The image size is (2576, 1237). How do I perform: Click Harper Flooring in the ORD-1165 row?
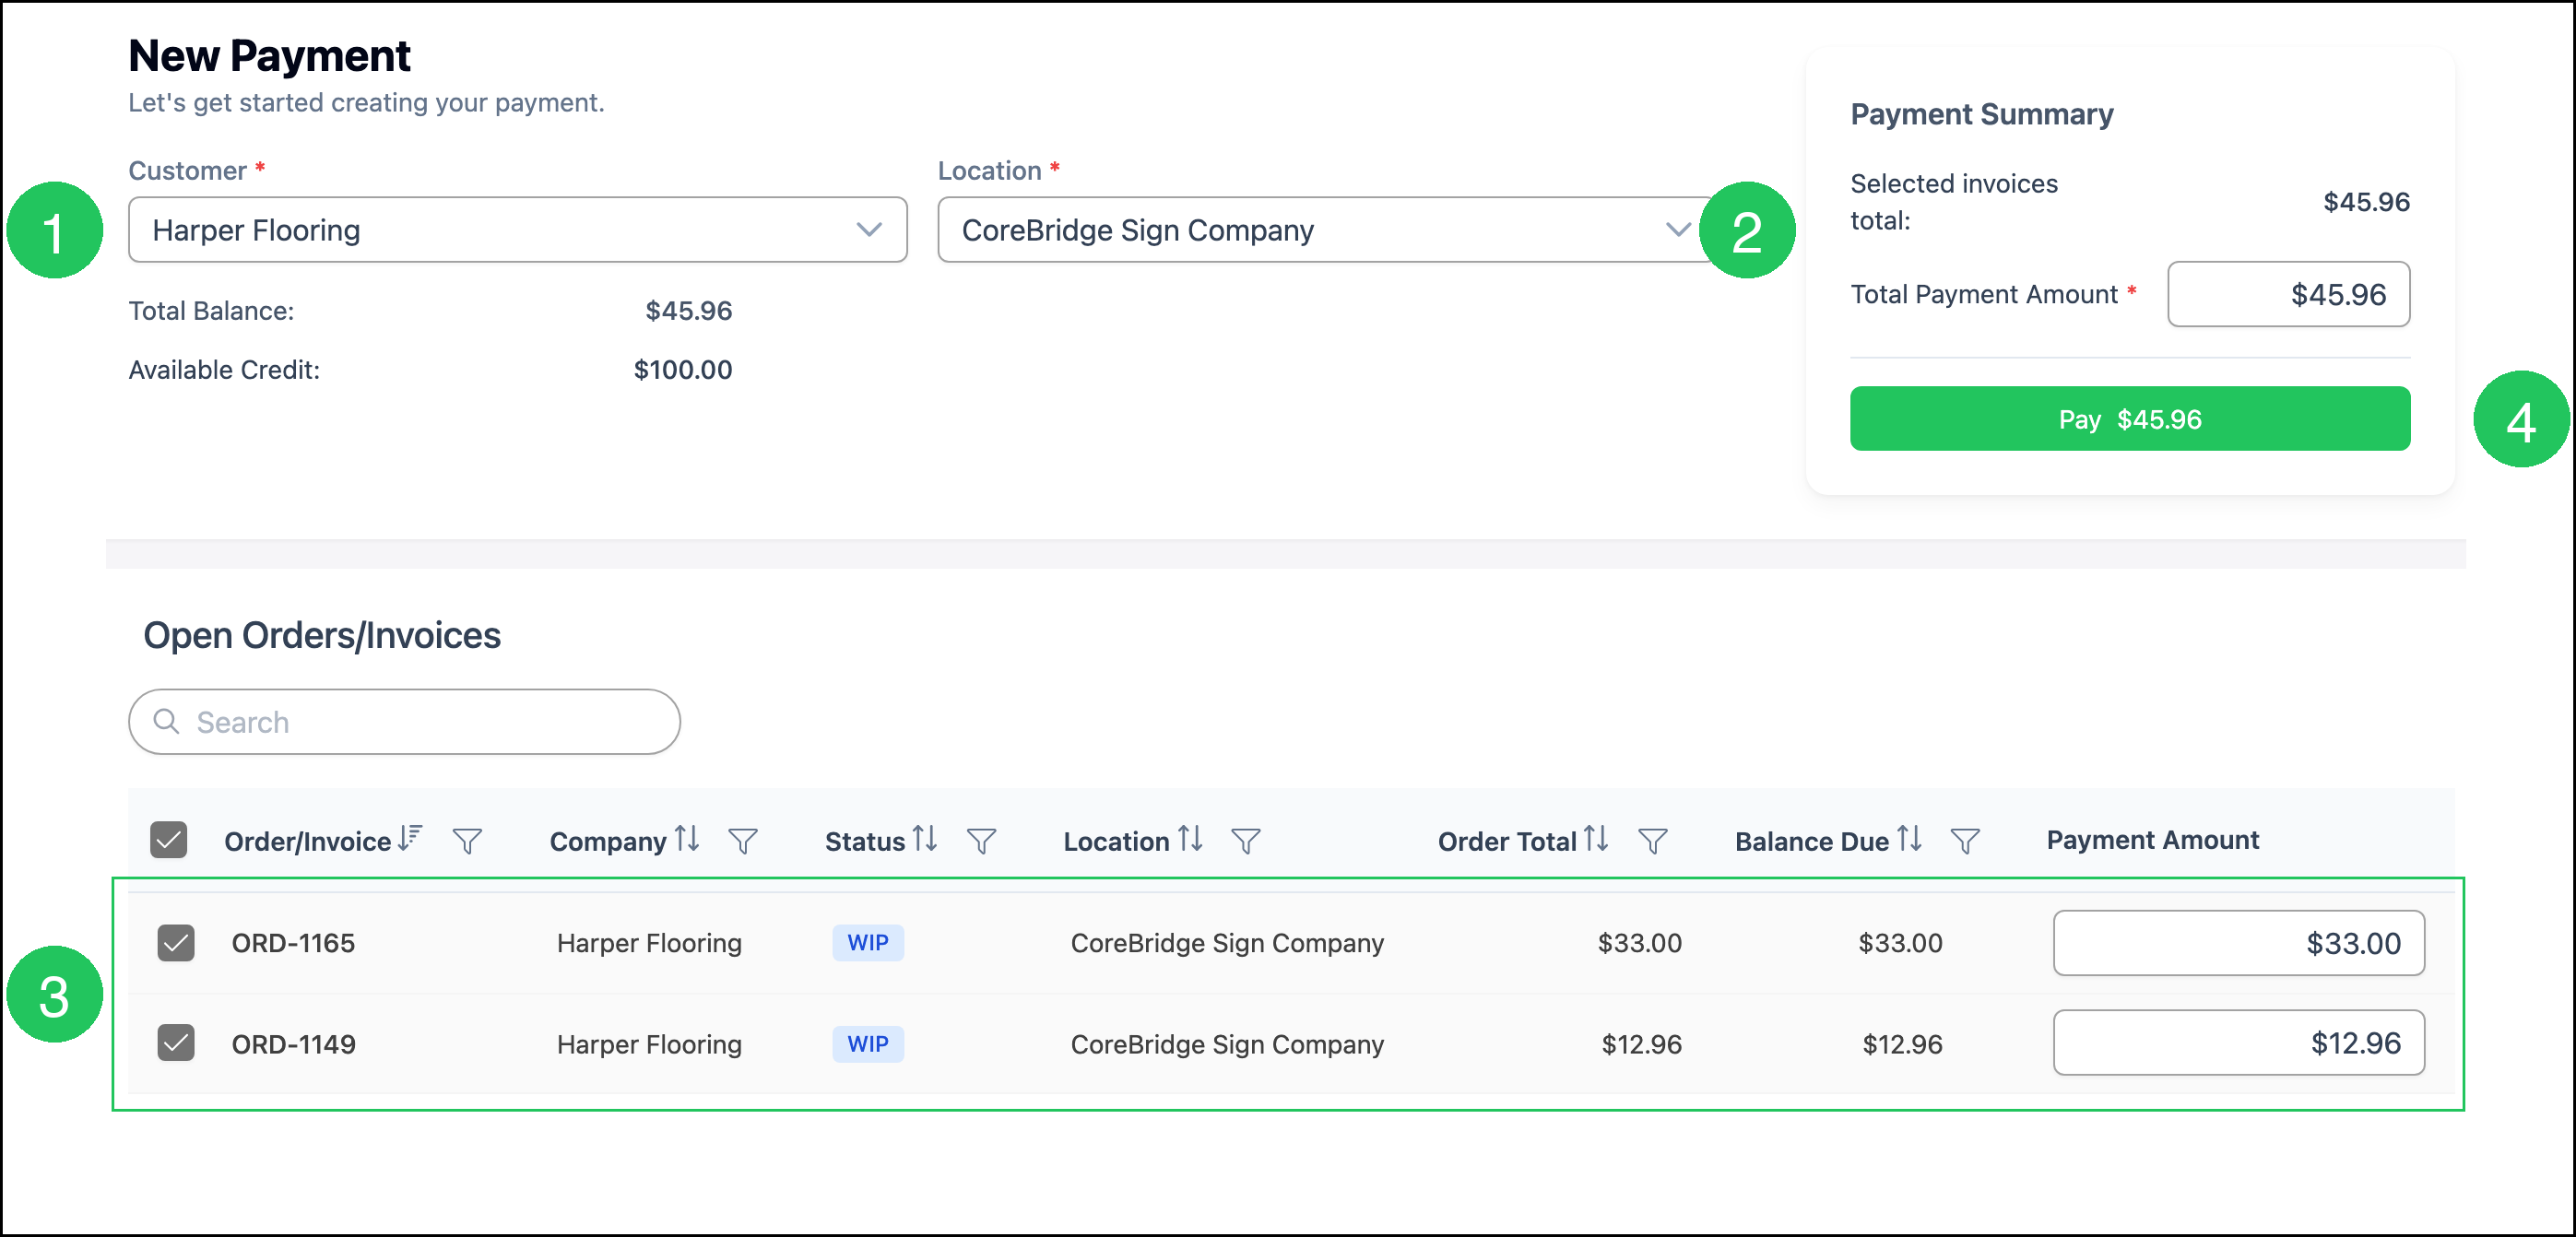click(649, 943)
